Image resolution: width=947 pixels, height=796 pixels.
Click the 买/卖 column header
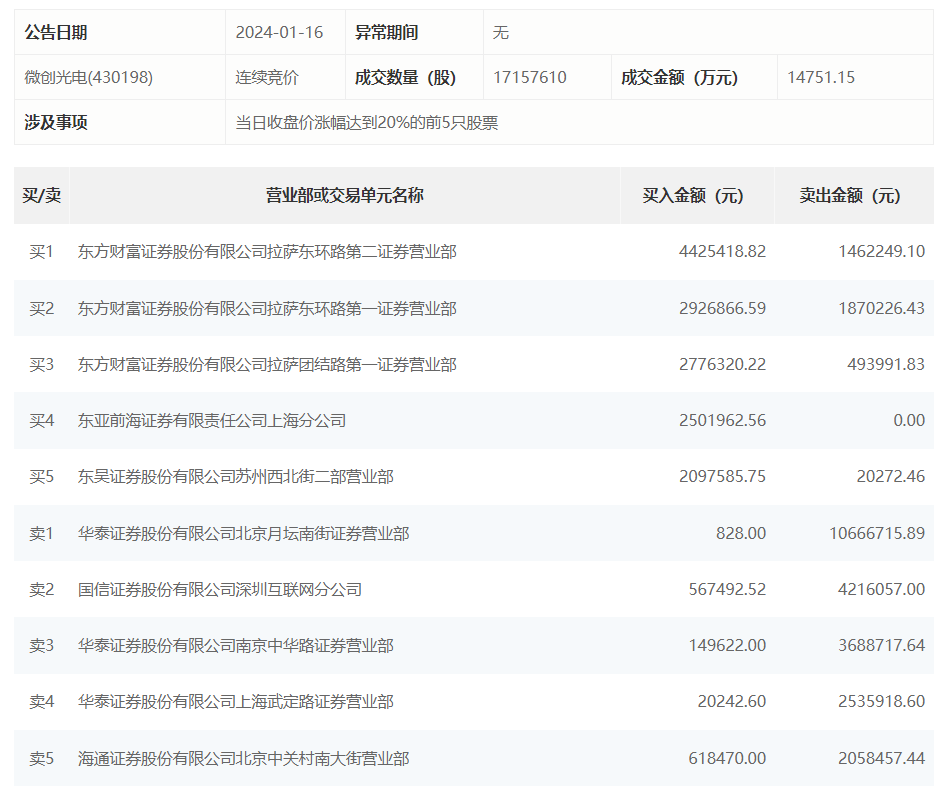coord(42,195)
